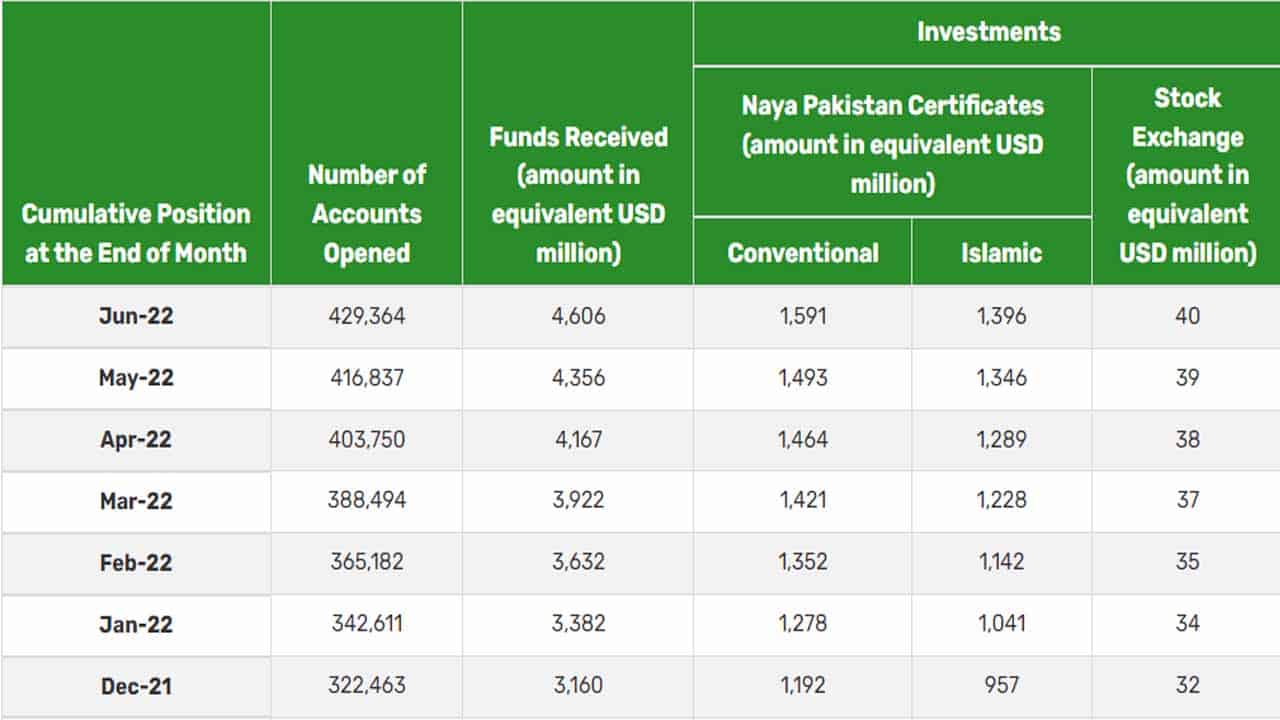
Task: Click the Jun-22 row label
Action: [136, 316]
